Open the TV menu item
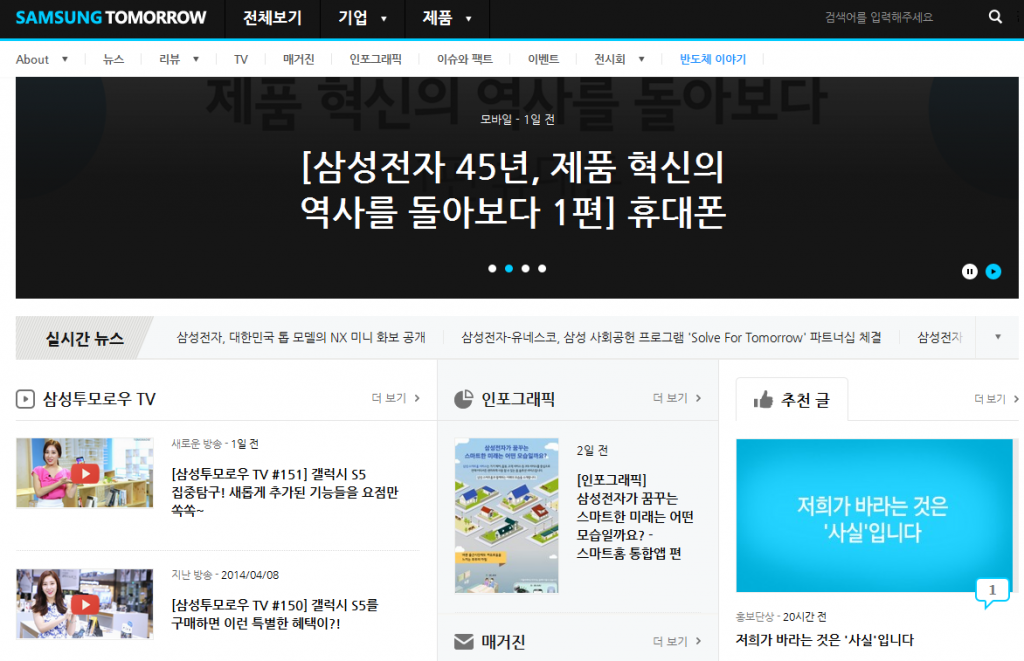Image resolution: width=1024 pixels, height=661 pixels. point(241,59)
